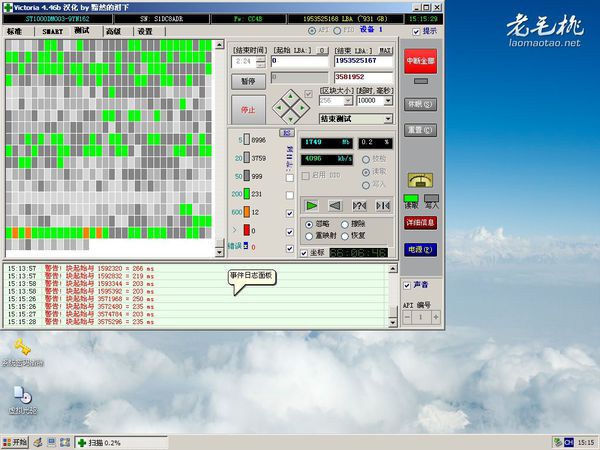Viewport: 600px width, 450px height.
Task: Click the 暂停 pause button
Action: 248,82
